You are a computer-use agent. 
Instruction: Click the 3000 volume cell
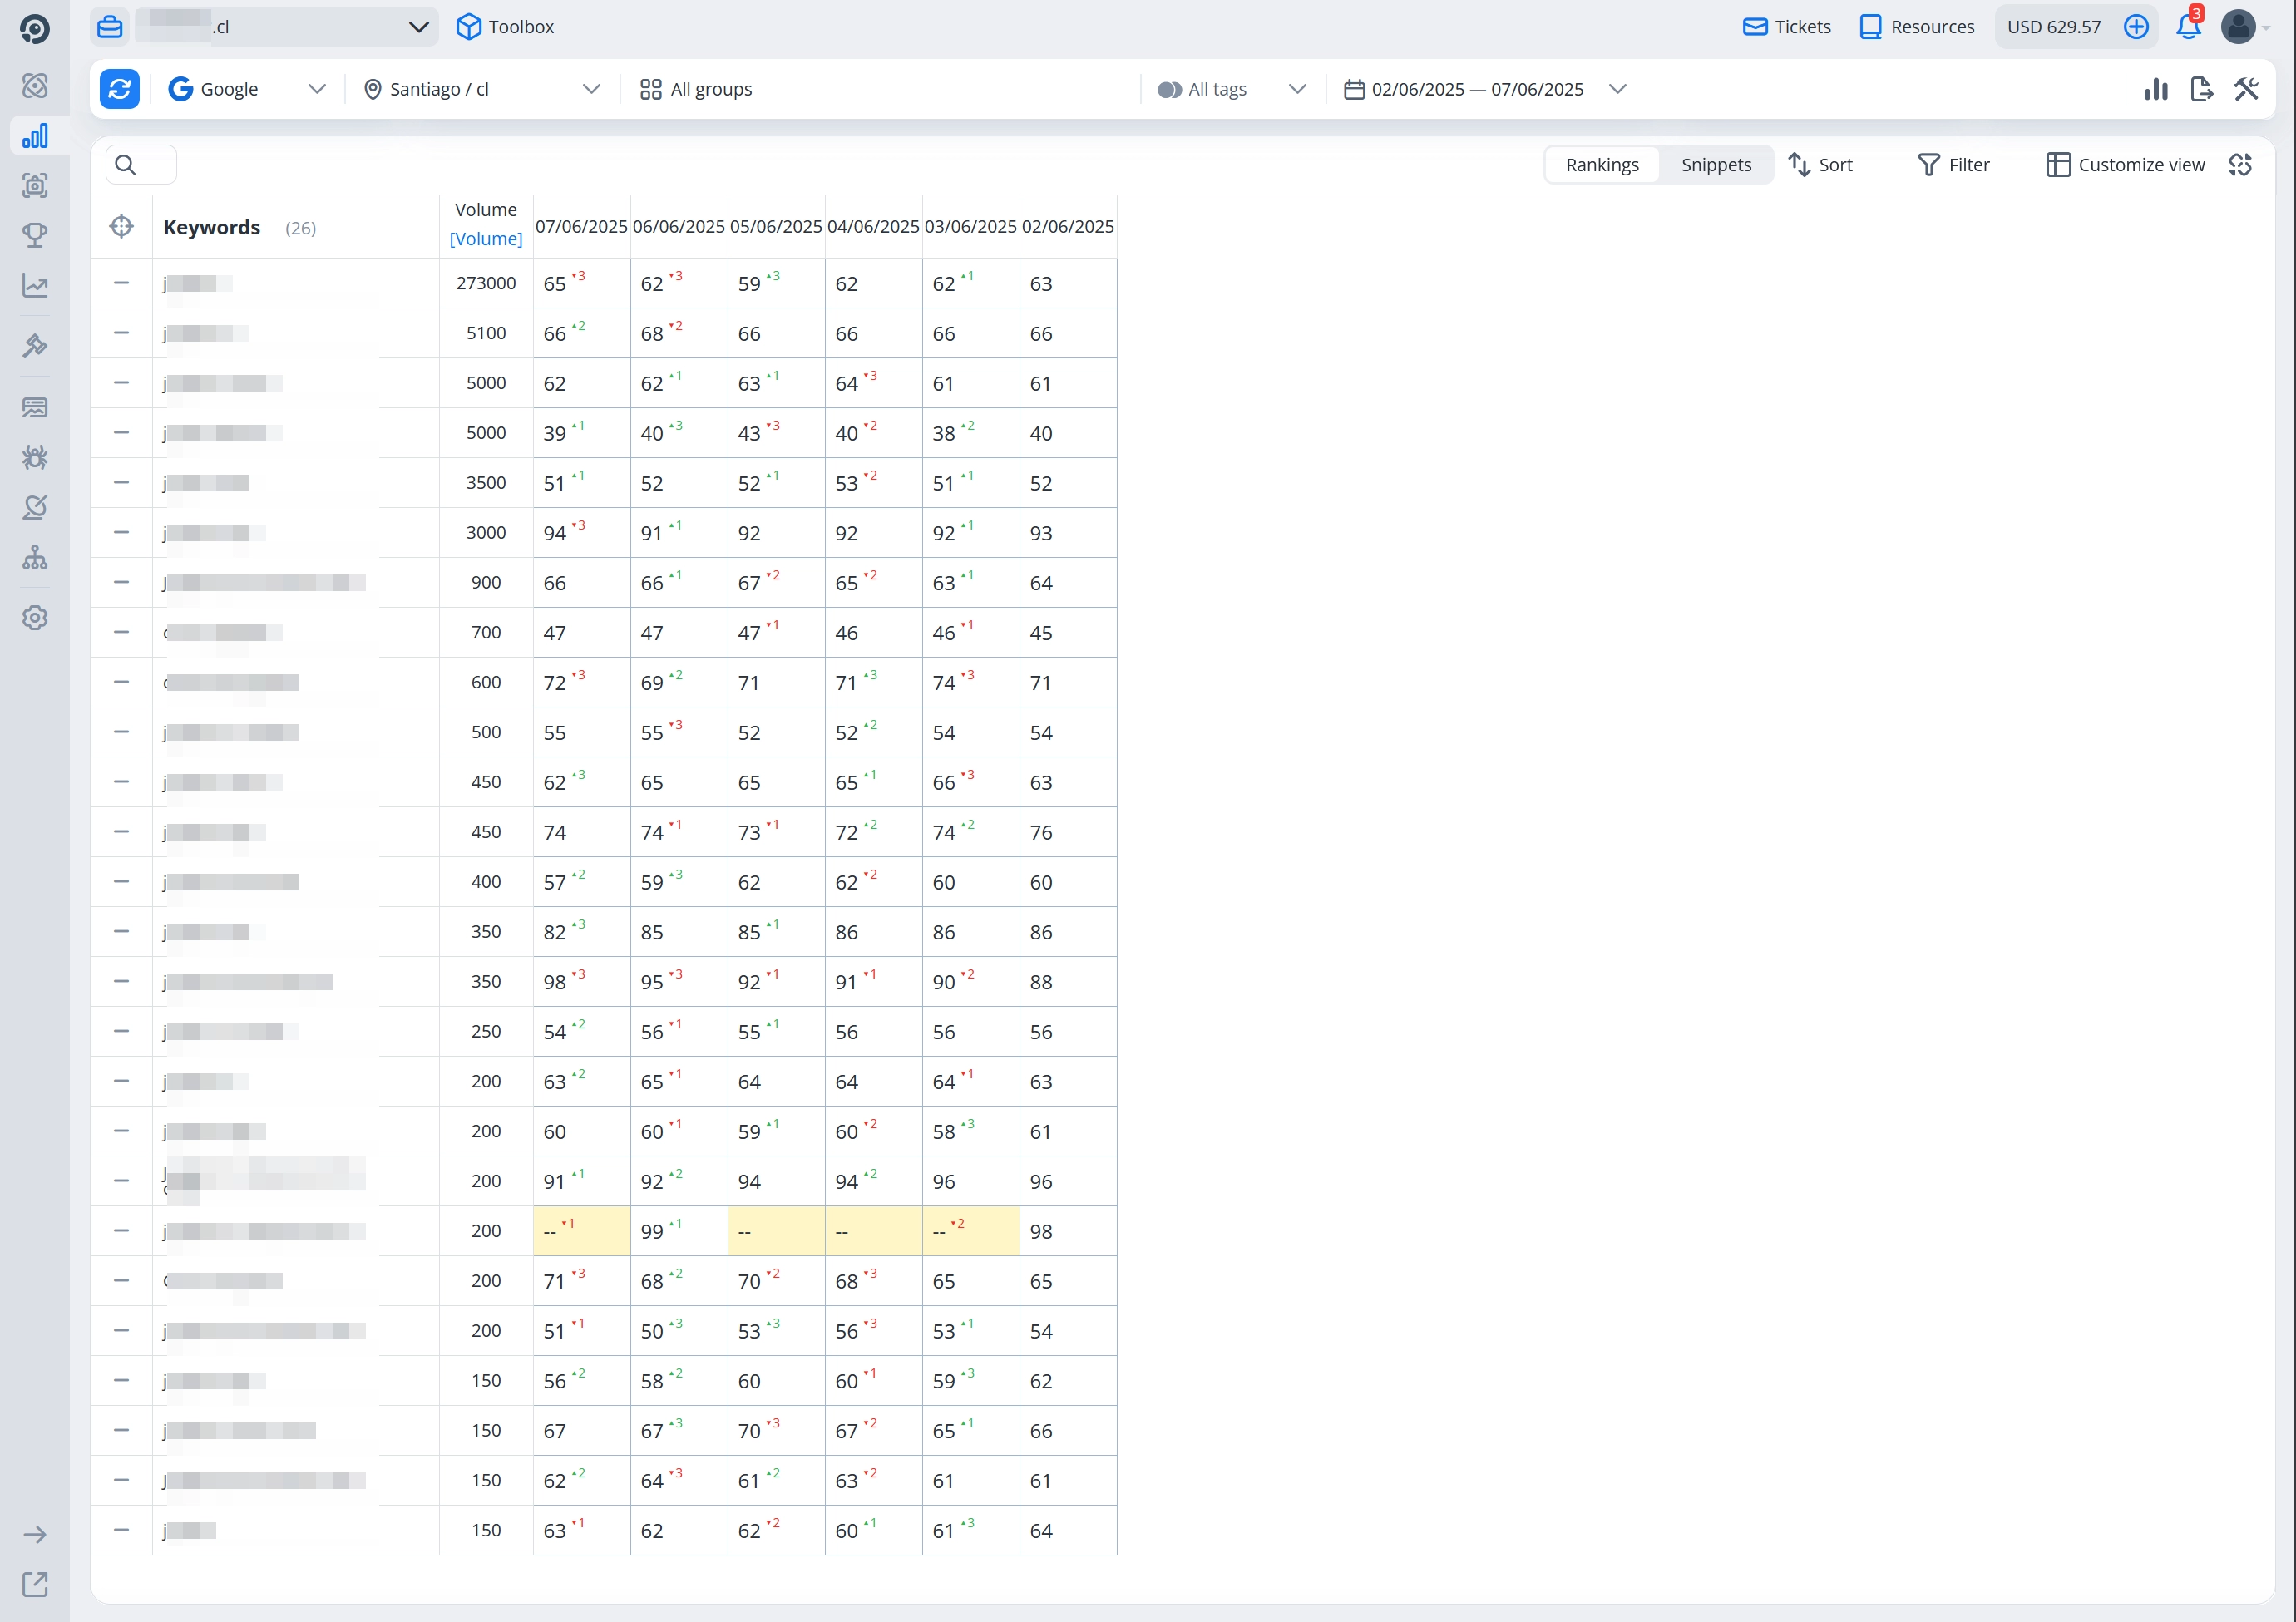click(486, 533)
